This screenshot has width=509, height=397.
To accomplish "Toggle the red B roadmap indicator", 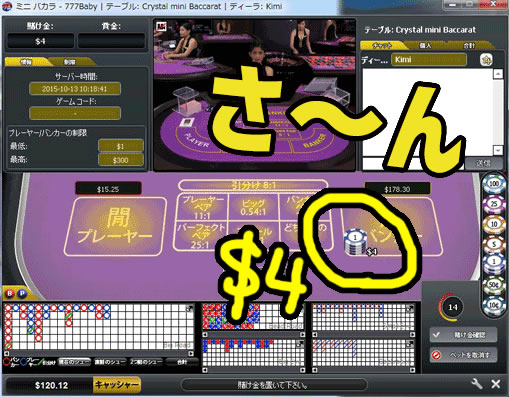I will [10, 293].
